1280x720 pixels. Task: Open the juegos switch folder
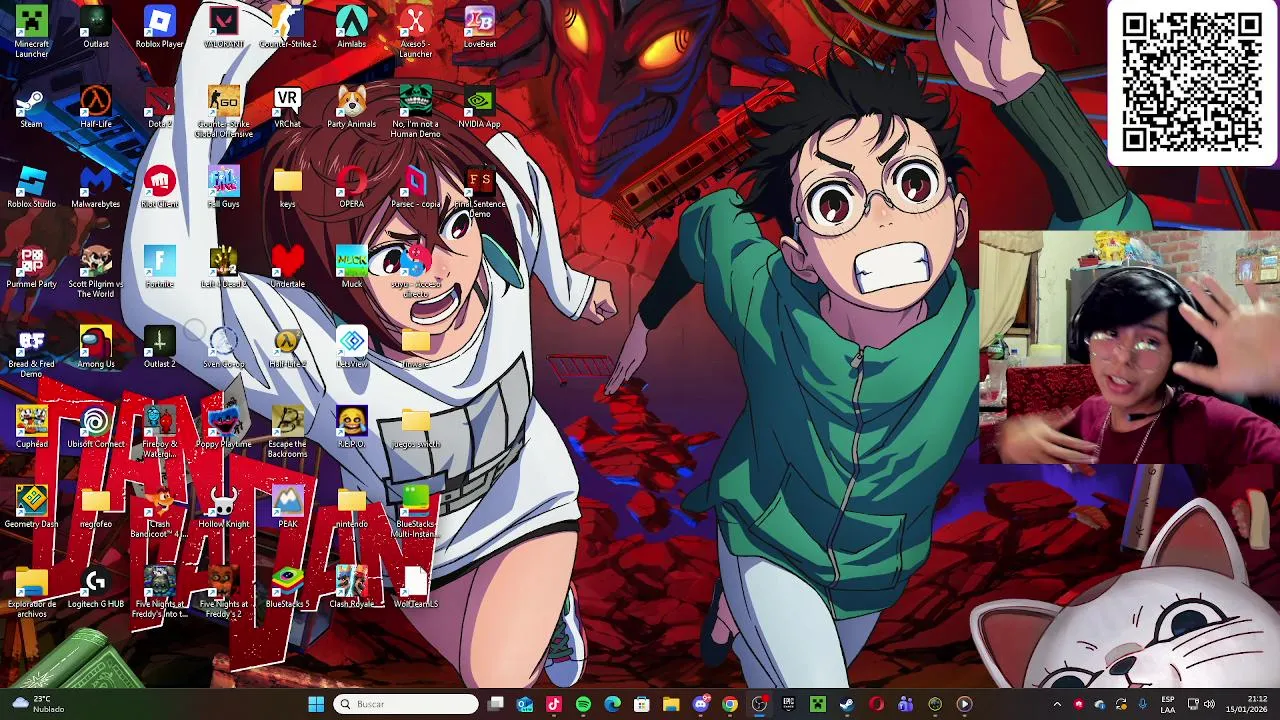(416, 428)
